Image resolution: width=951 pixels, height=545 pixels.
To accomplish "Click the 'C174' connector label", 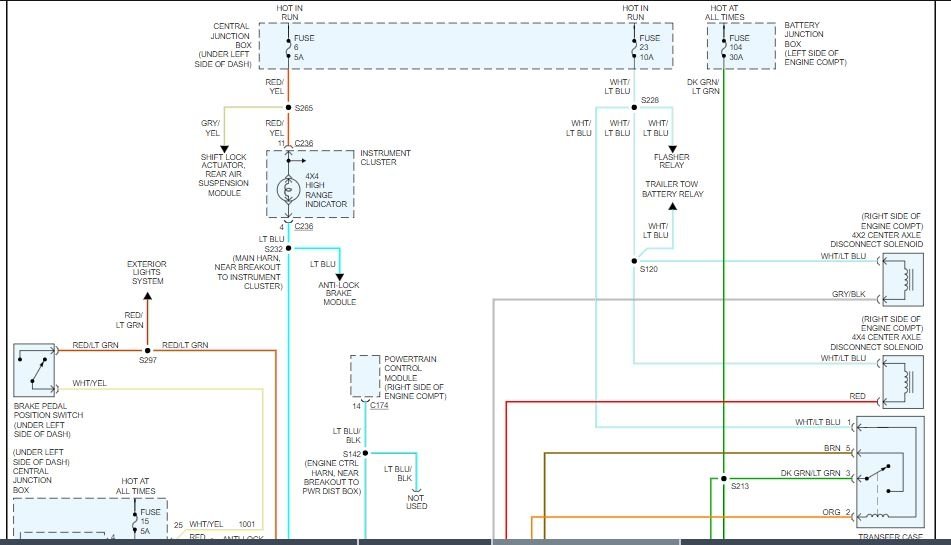I will tap(379, 406).
